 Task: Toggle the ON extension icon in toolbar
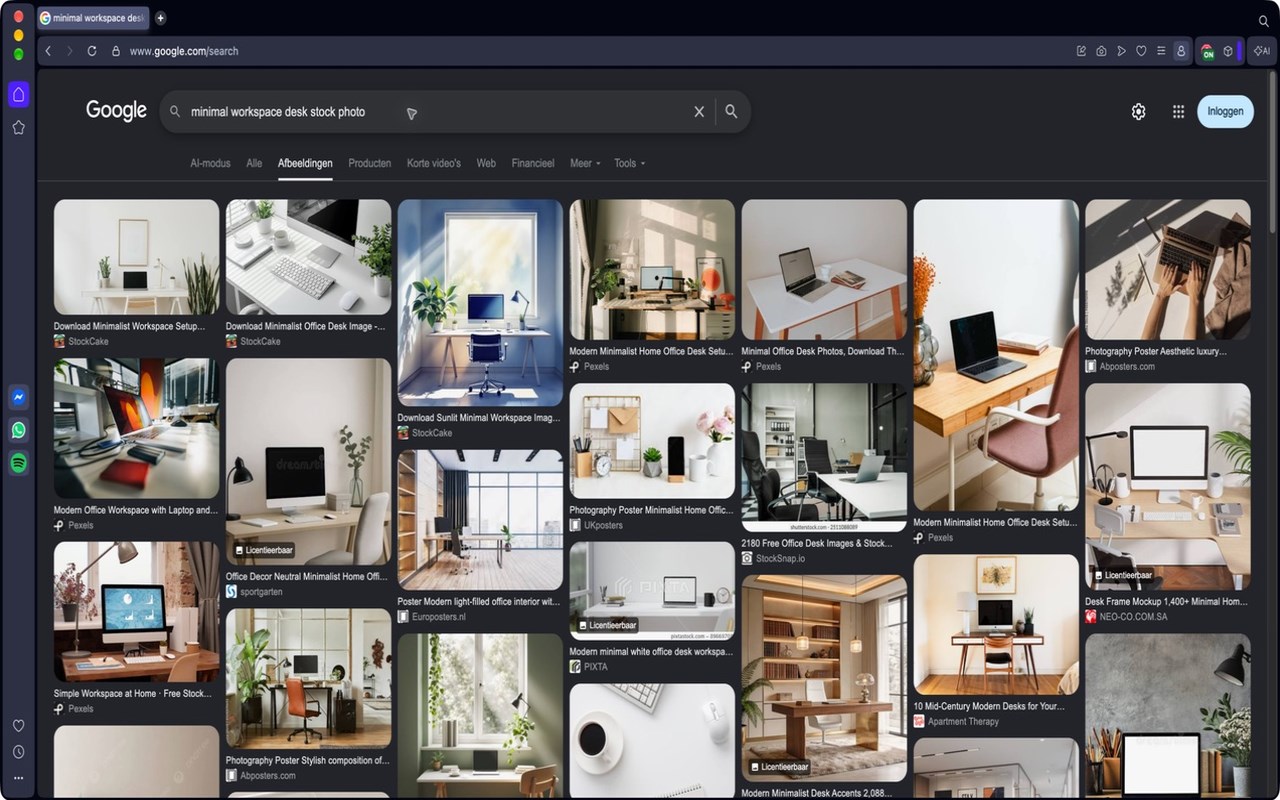(x=1208, y=51)
